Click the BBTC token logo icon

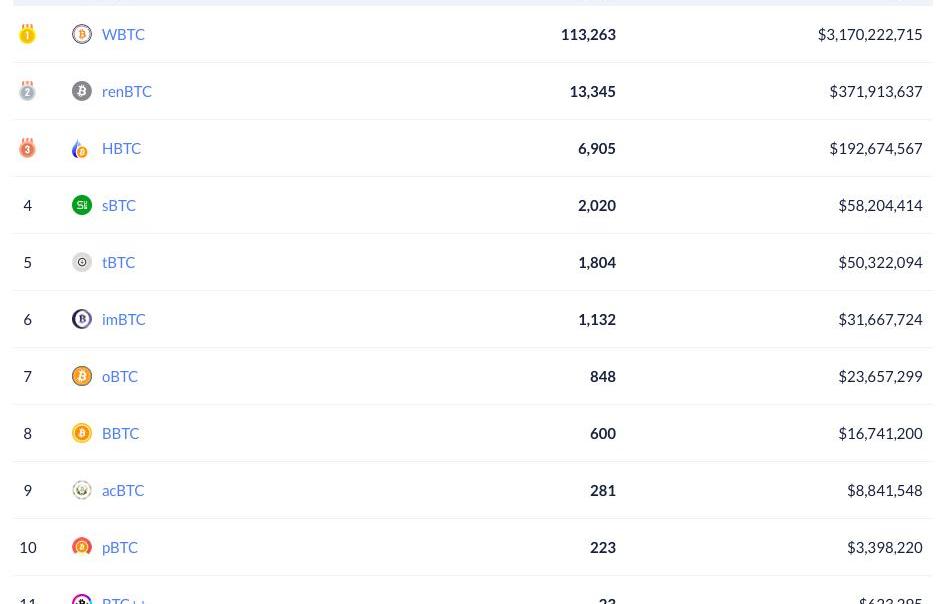tap(82, 433)
